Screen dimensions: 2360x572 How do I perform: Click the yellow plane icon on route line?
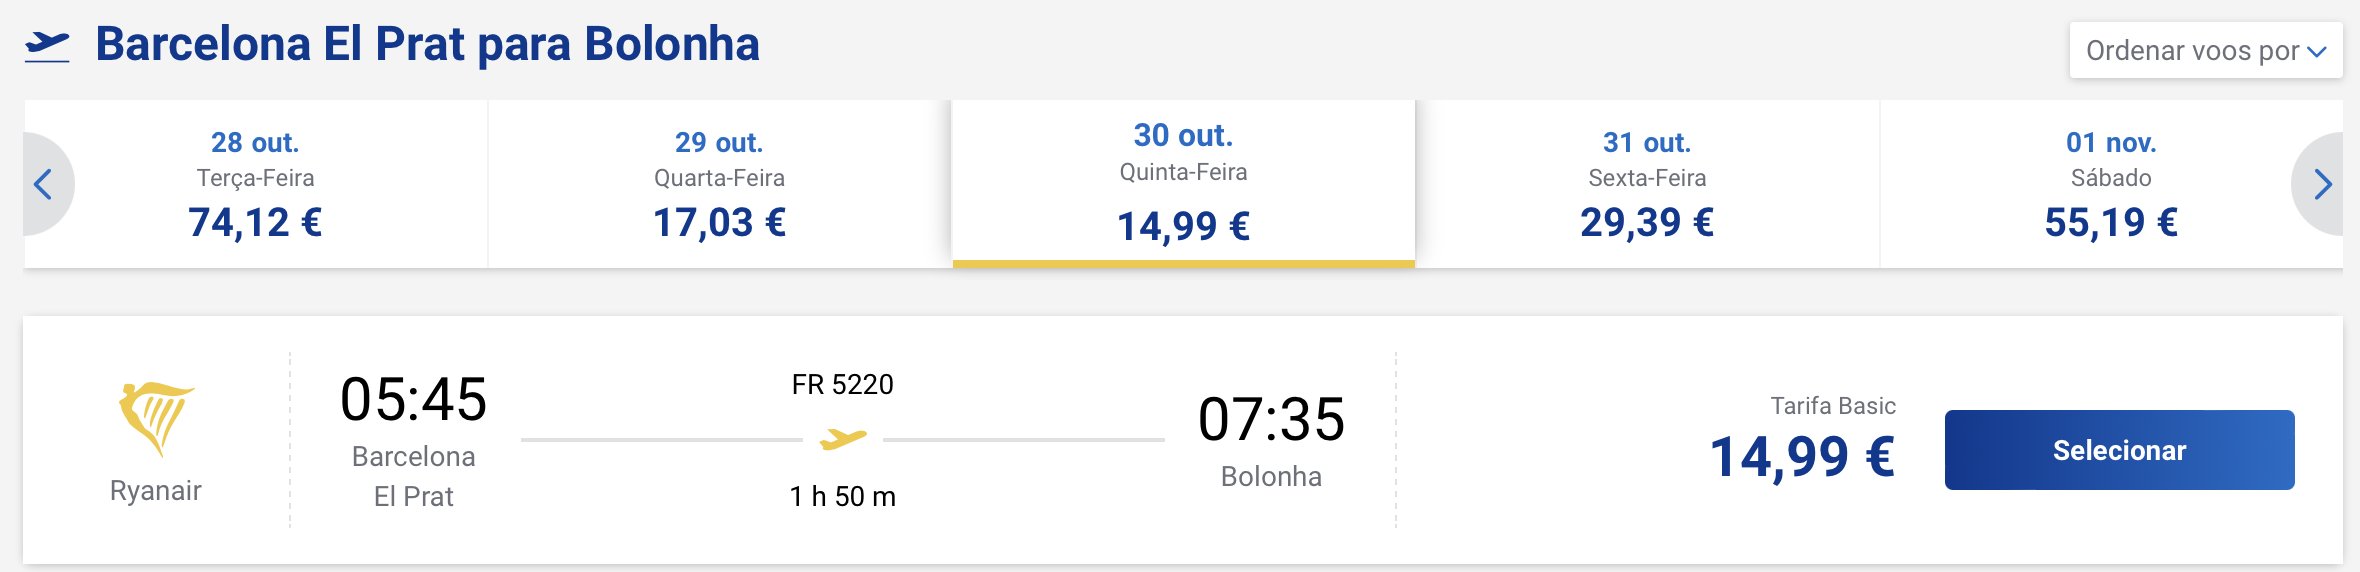click(843, 438)
